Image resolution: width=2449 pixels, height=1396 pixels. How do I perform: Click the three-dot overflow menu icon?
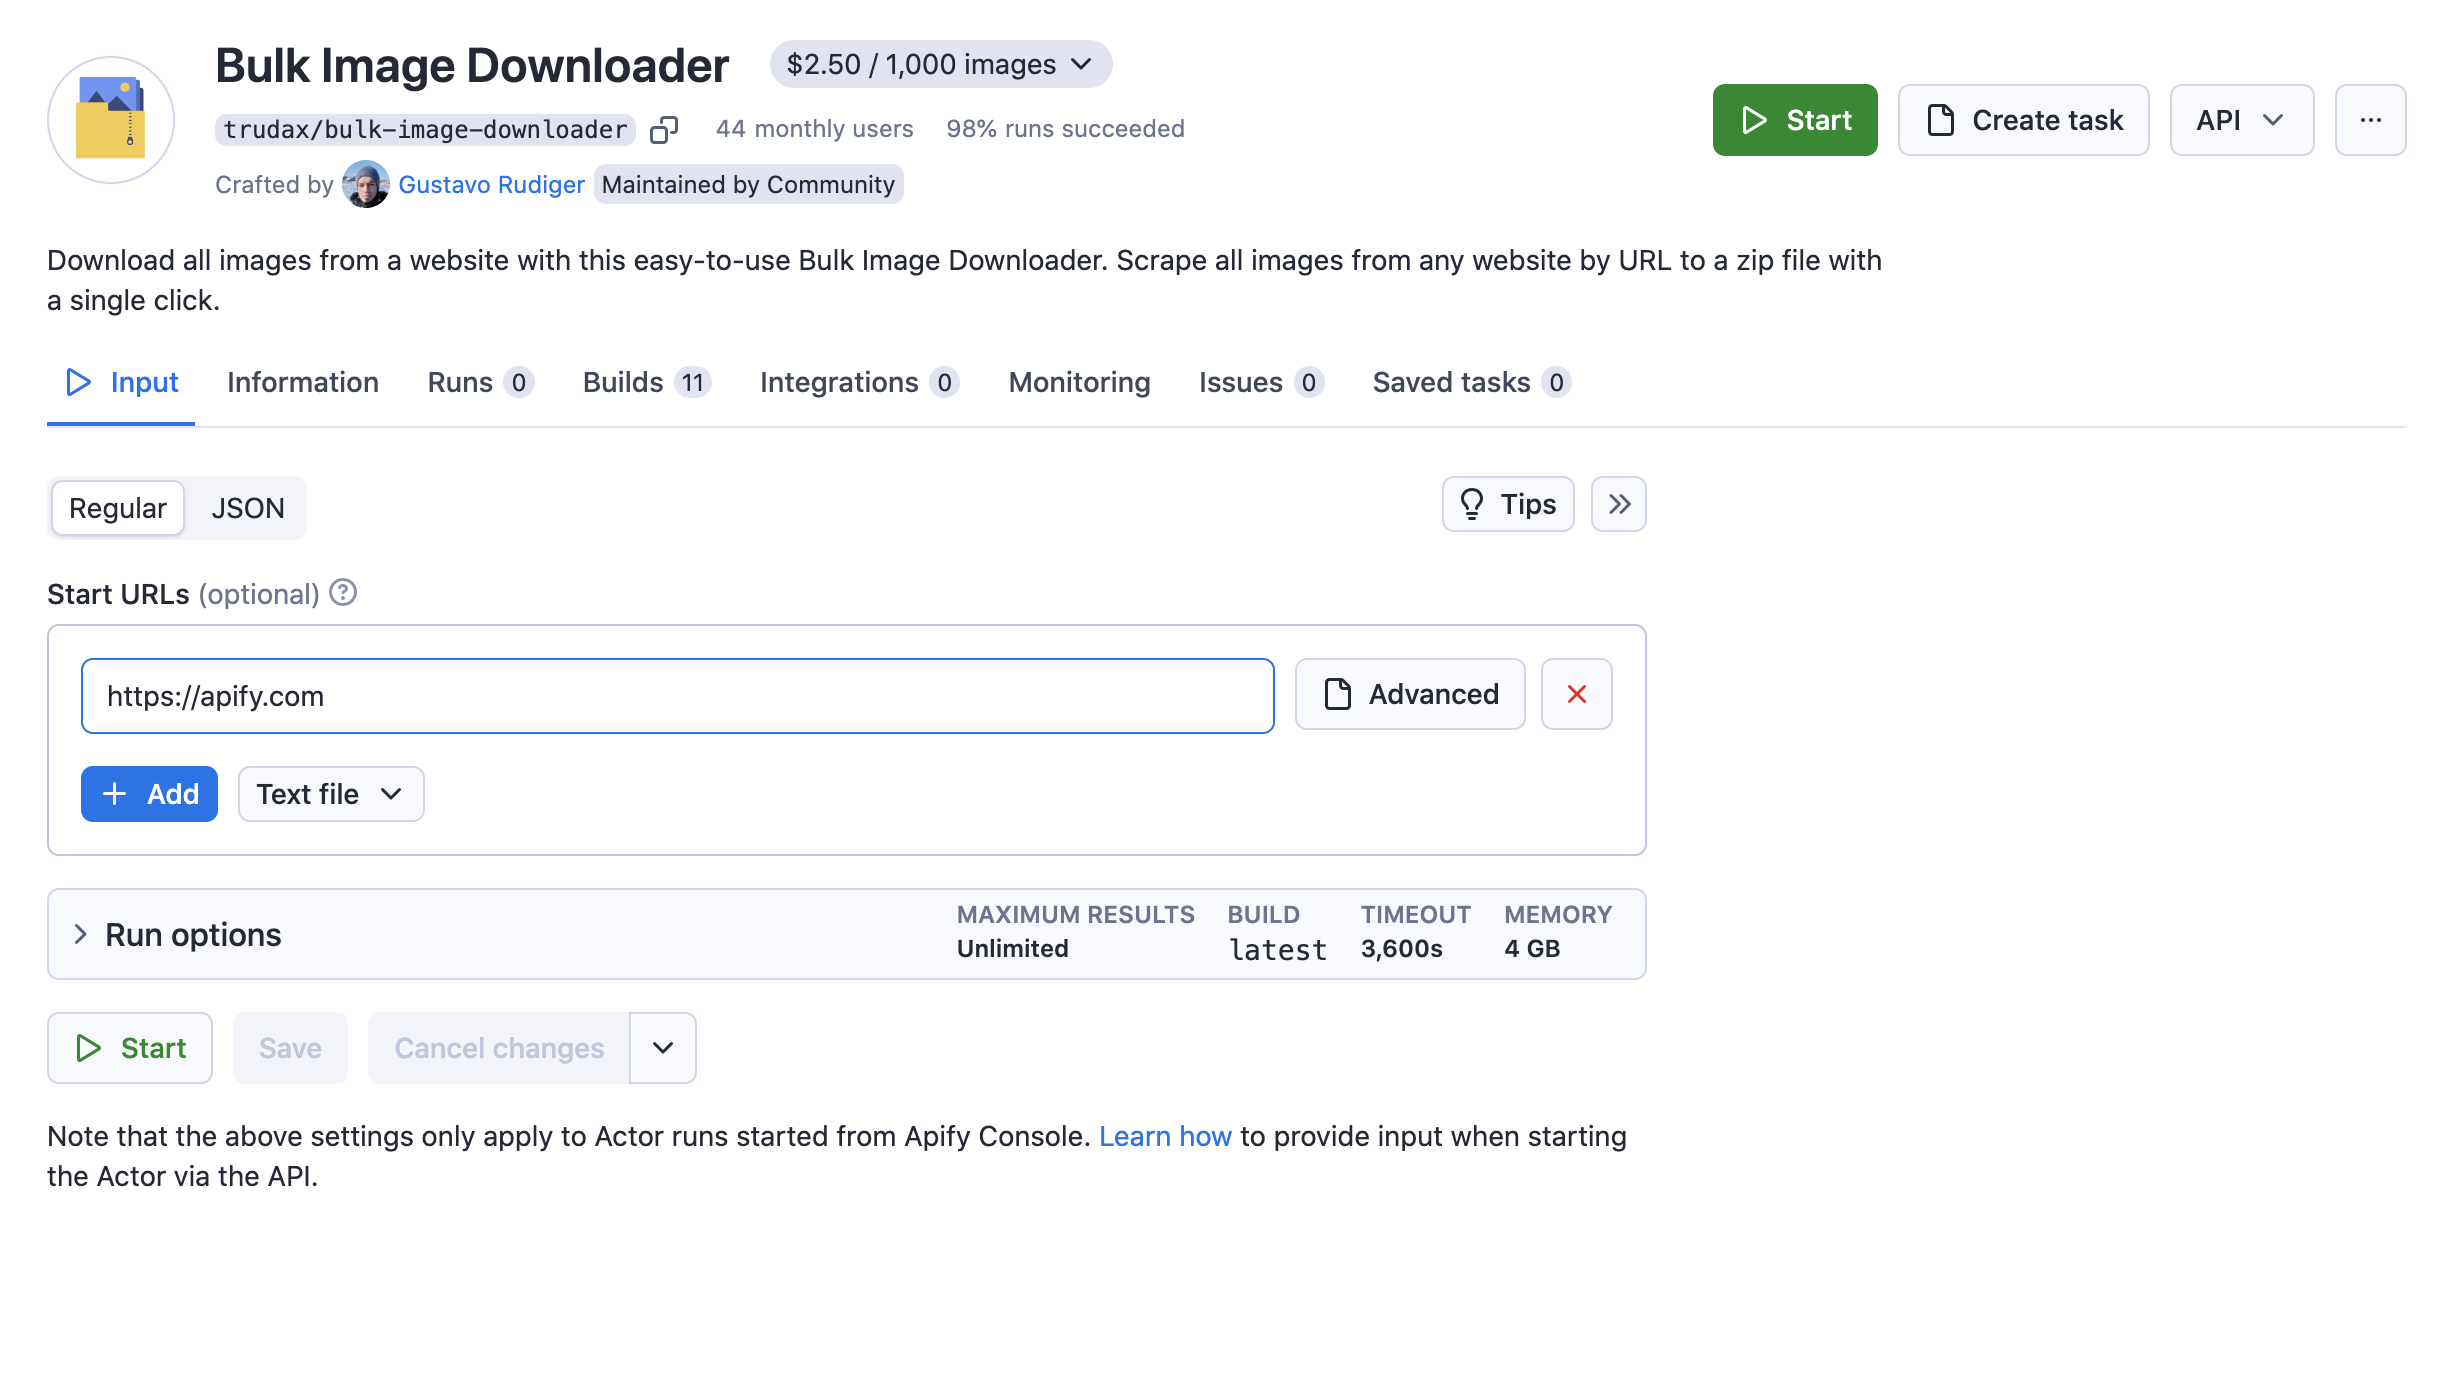pyautogui.click(x=2373, y=119)
